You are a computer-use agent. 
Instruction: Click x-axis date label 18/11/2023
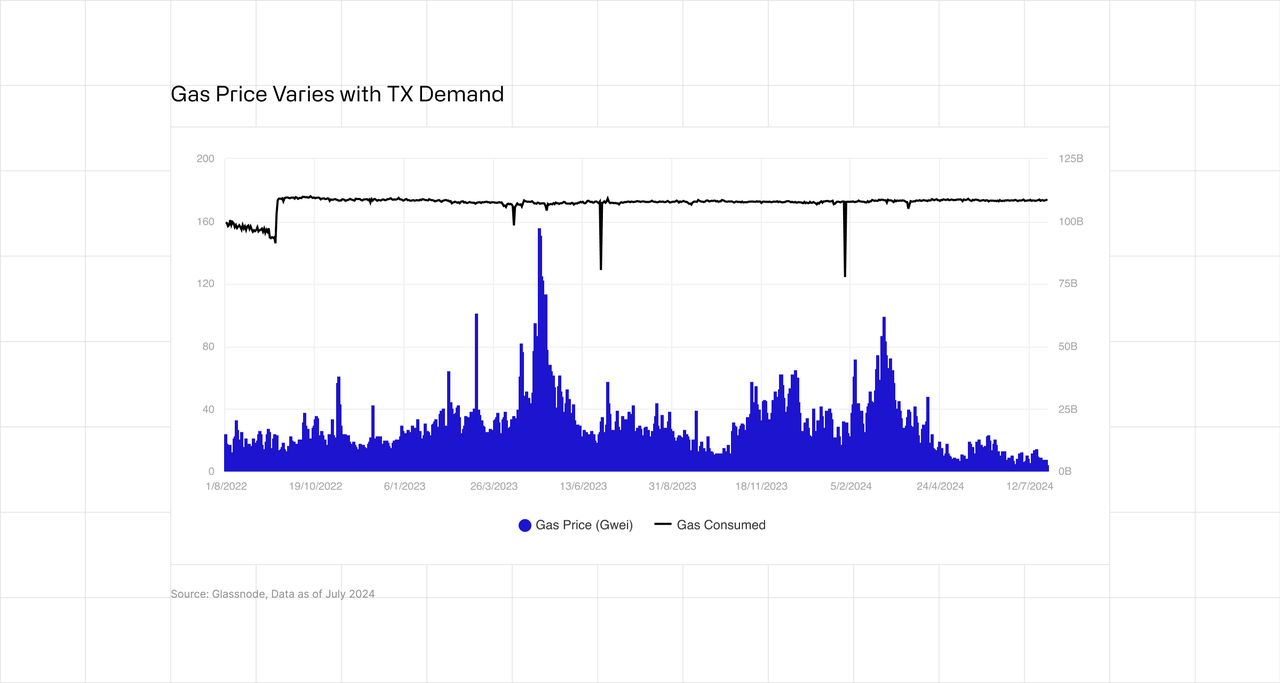(762, 486)
